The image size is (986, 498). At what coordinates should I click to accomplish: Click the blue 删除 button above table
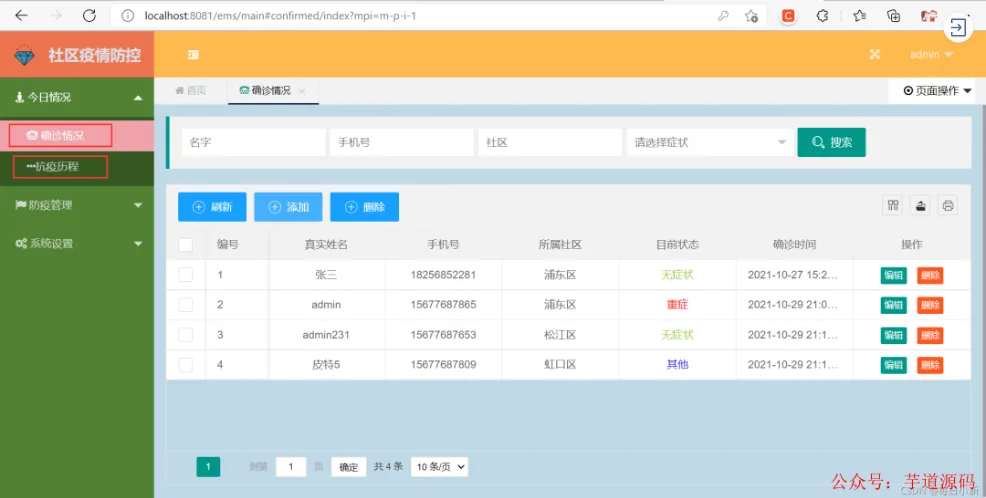[x=364, y=207]
